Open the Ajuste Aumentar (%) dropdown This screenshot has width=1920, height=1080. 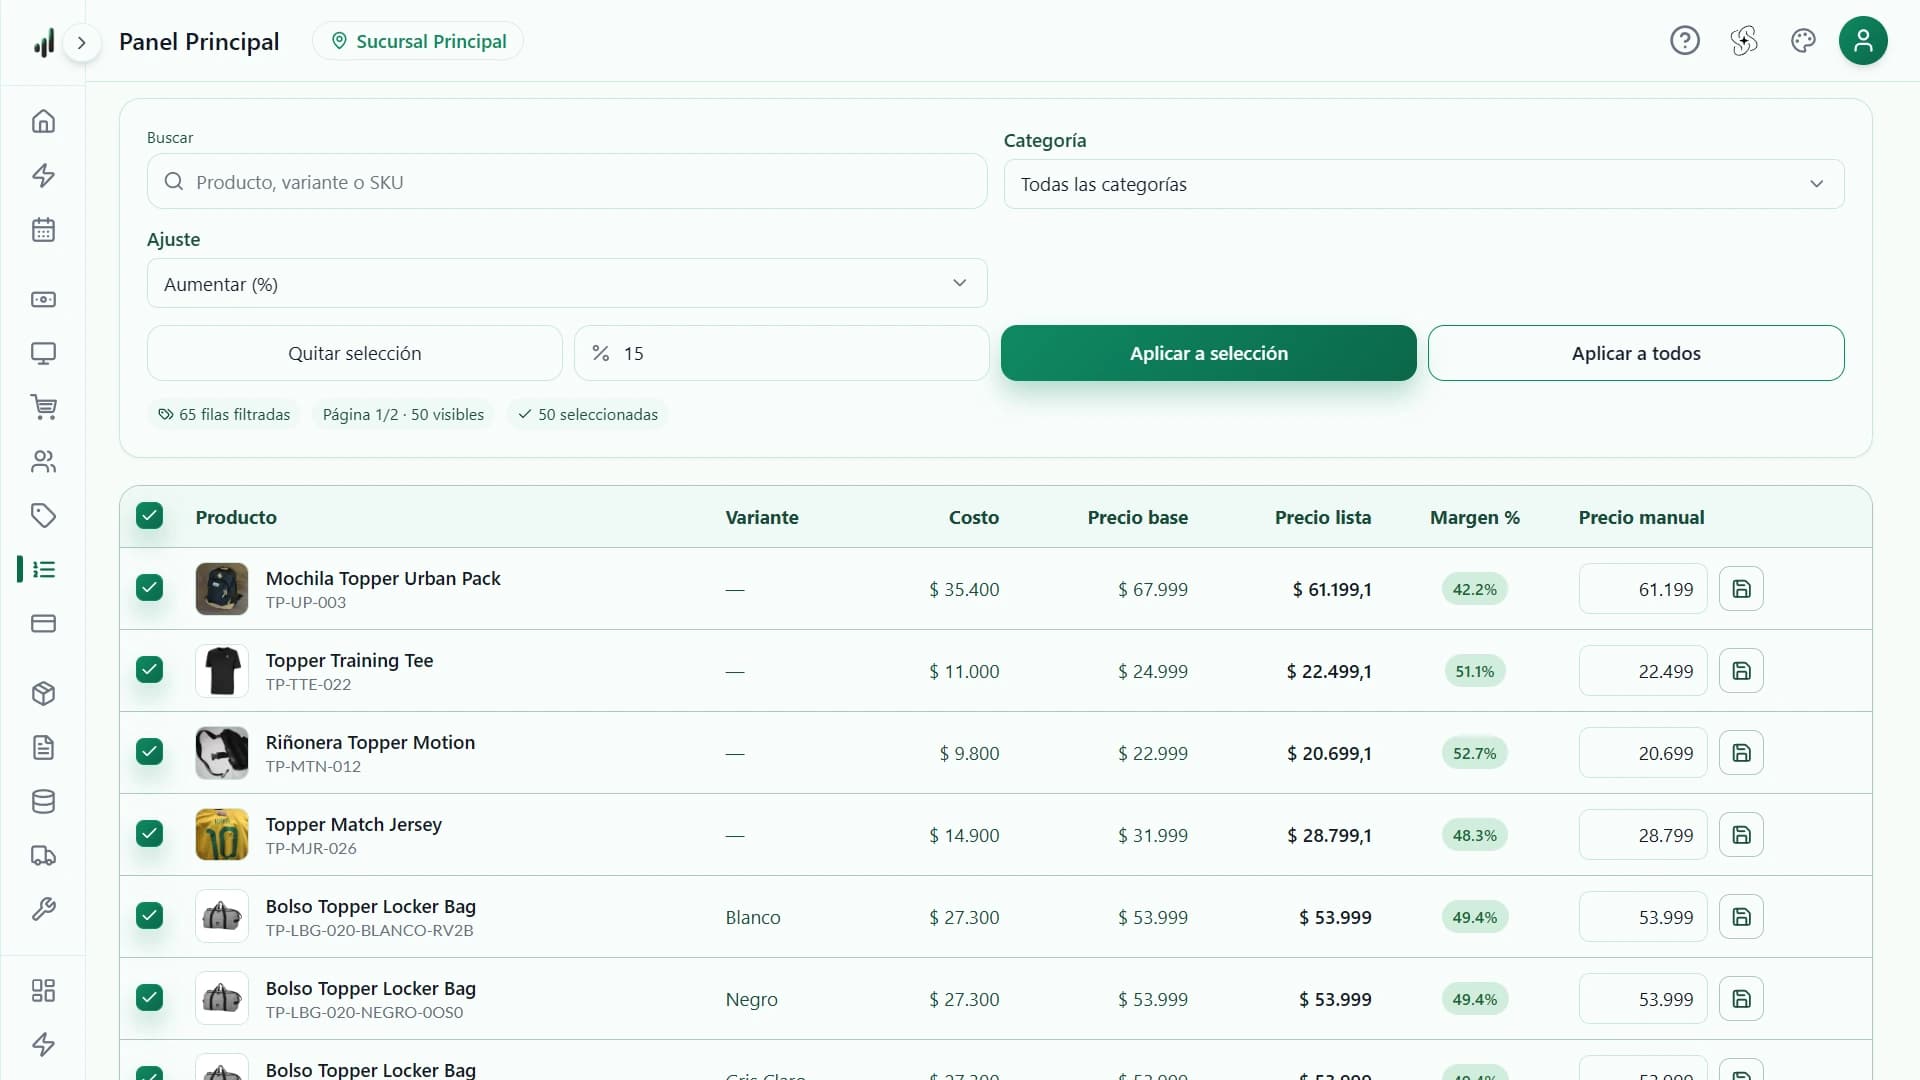coord(567,284)
